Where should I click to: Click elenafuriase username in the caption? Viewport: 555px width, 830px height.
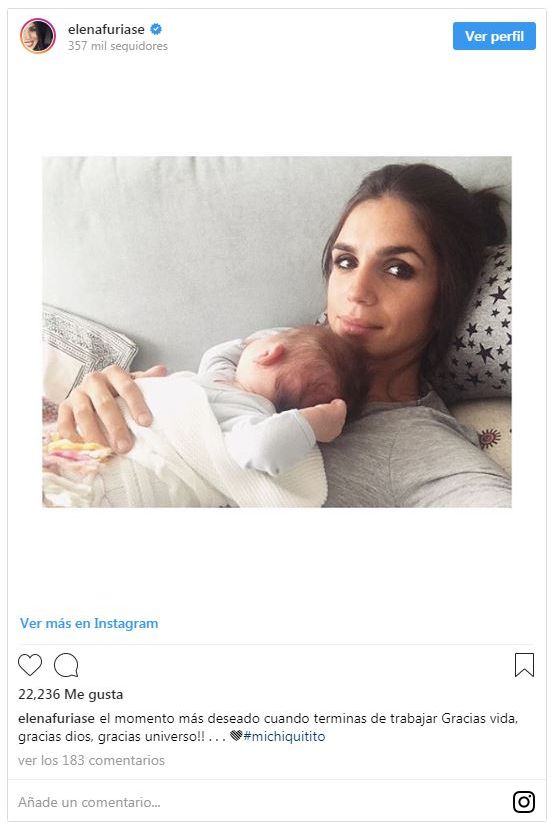pyautogui.click(x=56, y=718)
